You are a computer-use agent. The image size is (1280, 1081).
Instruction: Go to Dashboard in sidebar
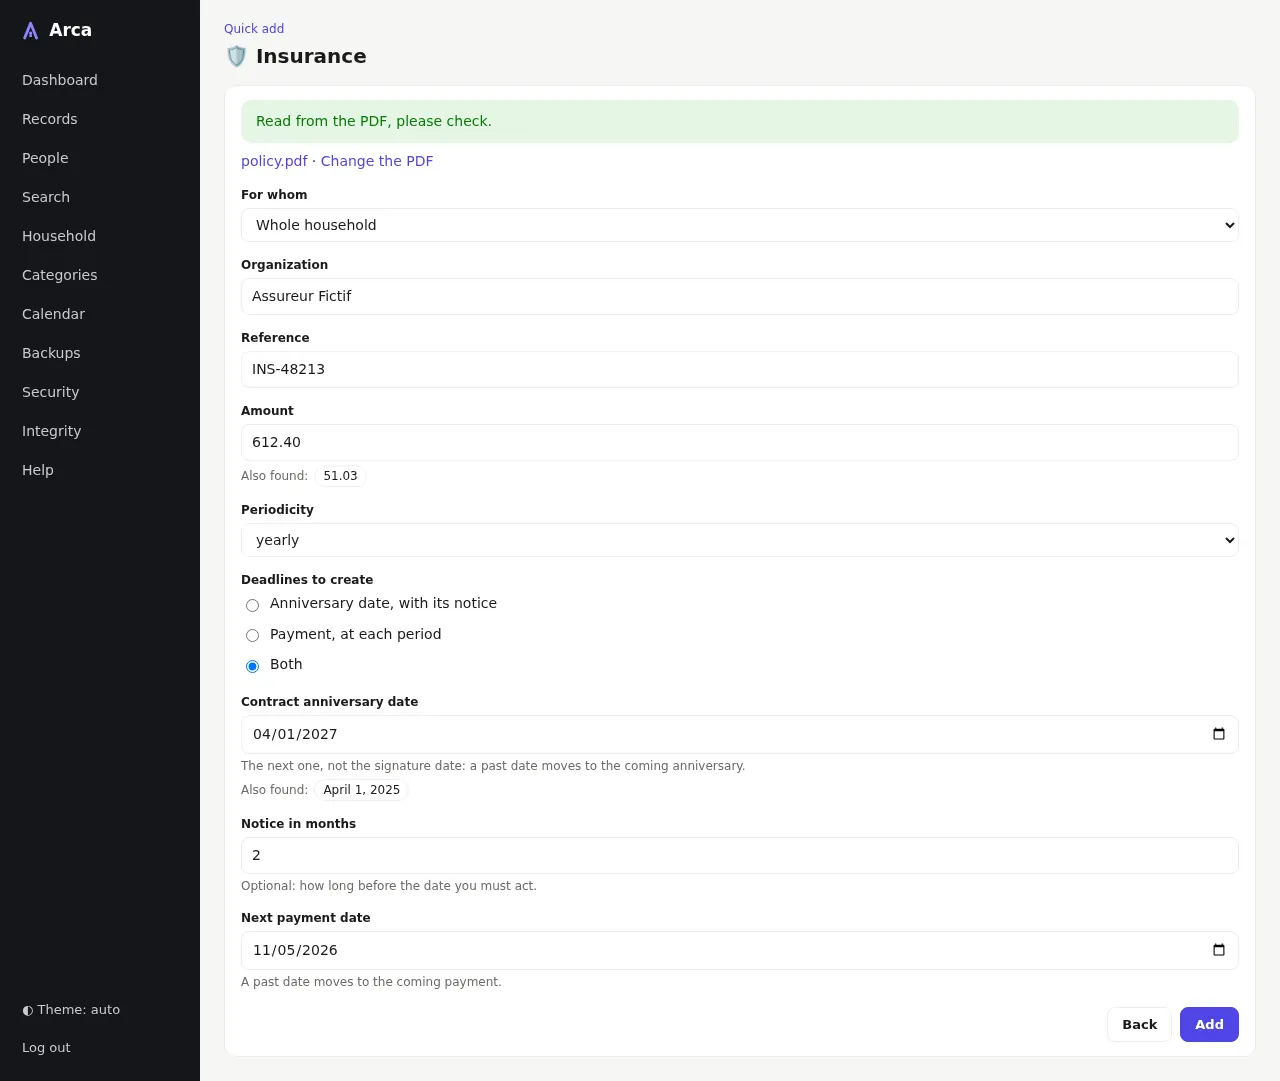[x=60, y=80]
